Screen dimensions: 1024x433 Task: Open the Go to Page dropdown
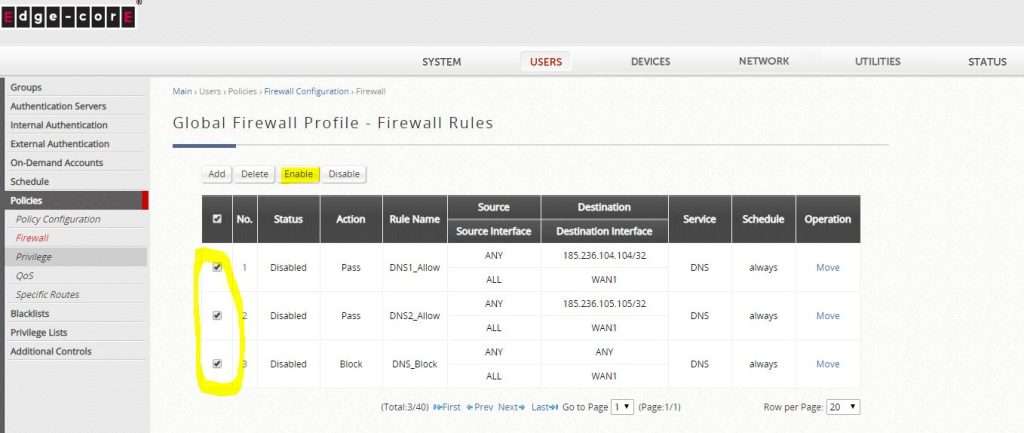[x=623, y=407]
